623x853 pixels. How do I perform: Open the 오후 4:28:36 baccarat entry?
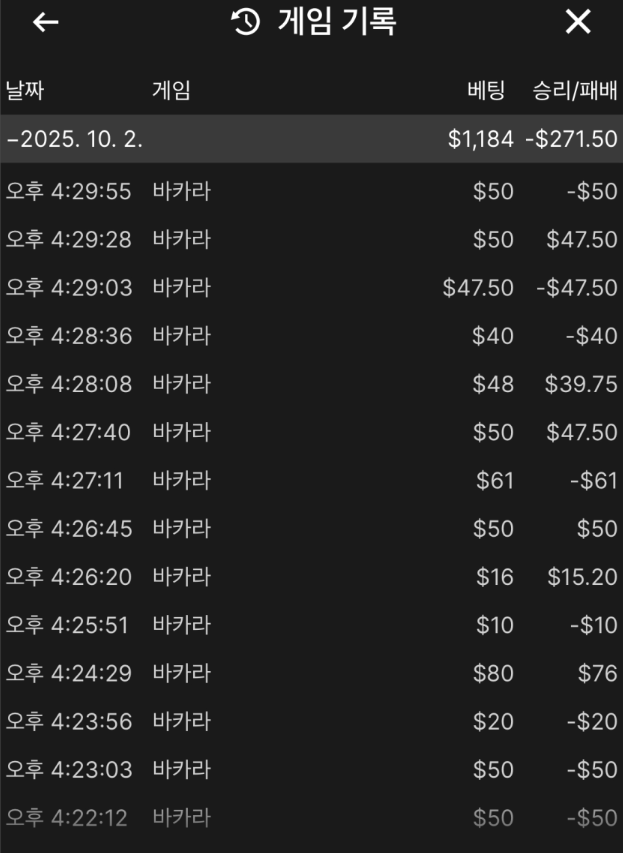tap(311, 336)
